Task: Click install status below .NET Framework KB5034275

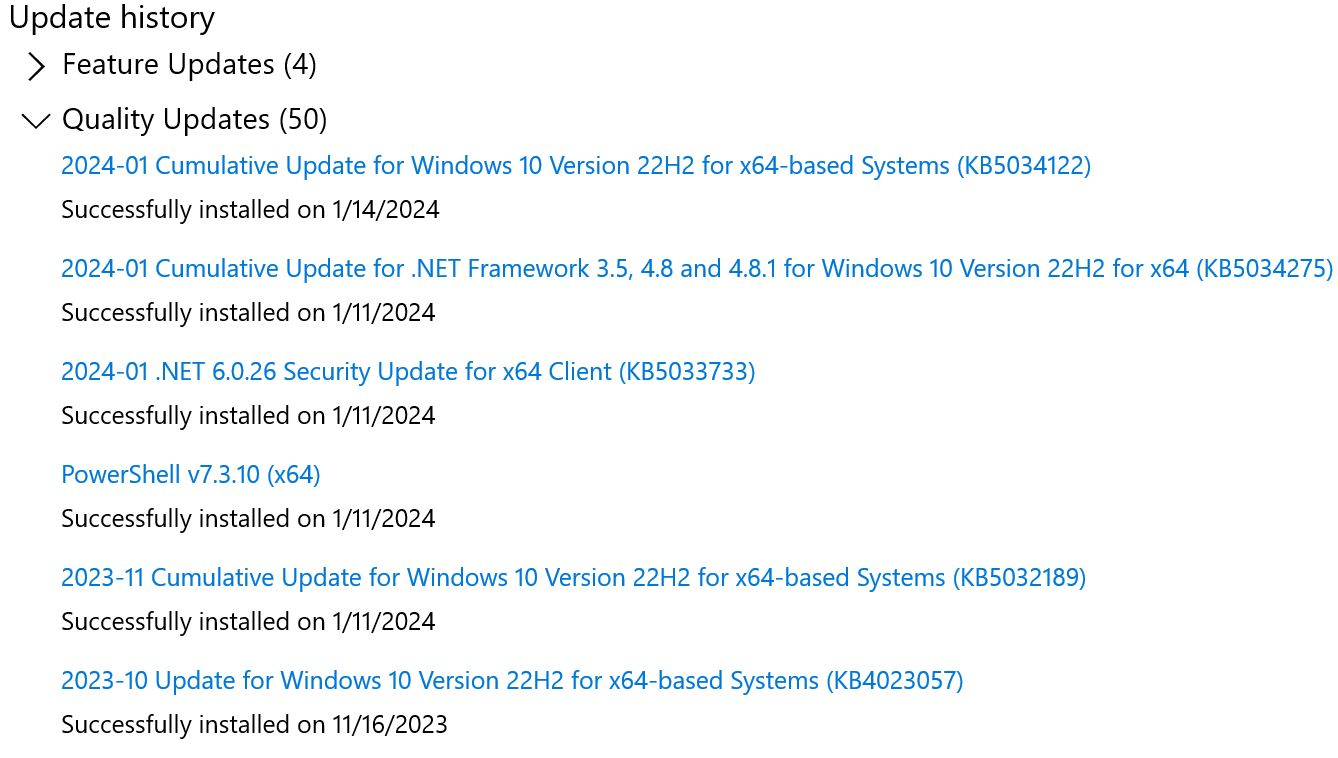Action: (x=248, y=312)
